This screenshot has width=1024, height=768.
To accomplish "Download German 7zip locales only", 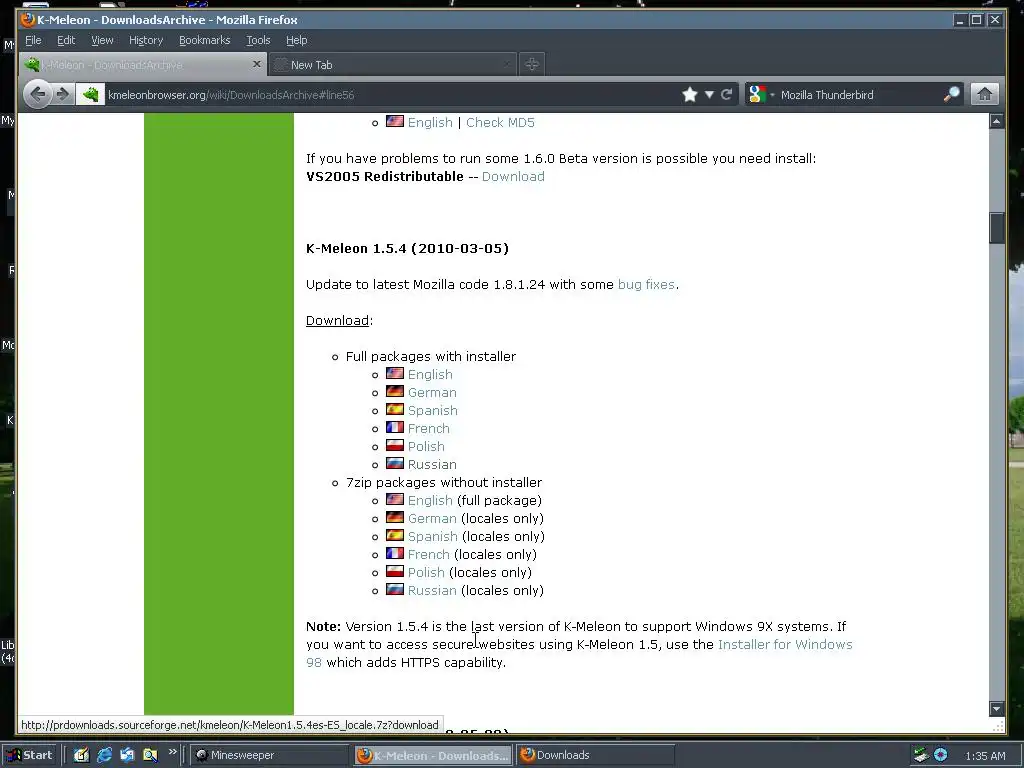I will point(432,519).
